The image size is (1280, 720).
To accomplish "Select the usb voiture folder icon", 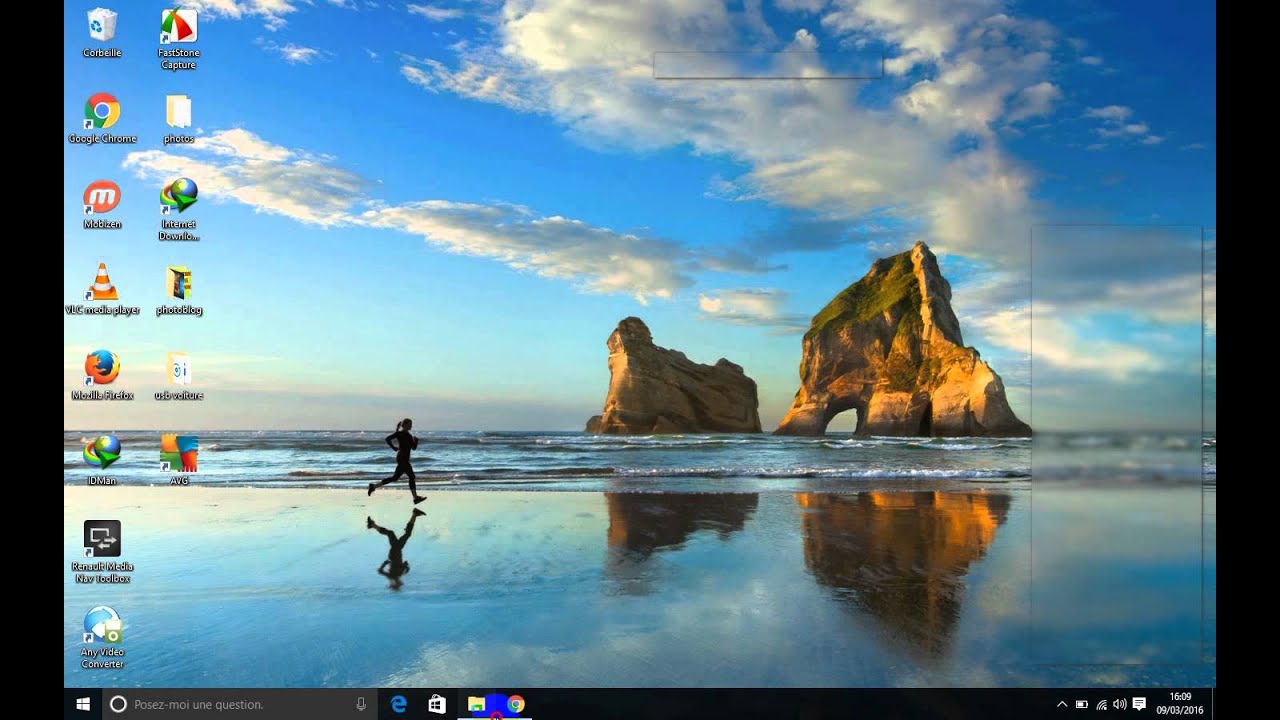I will pos(178,375).
